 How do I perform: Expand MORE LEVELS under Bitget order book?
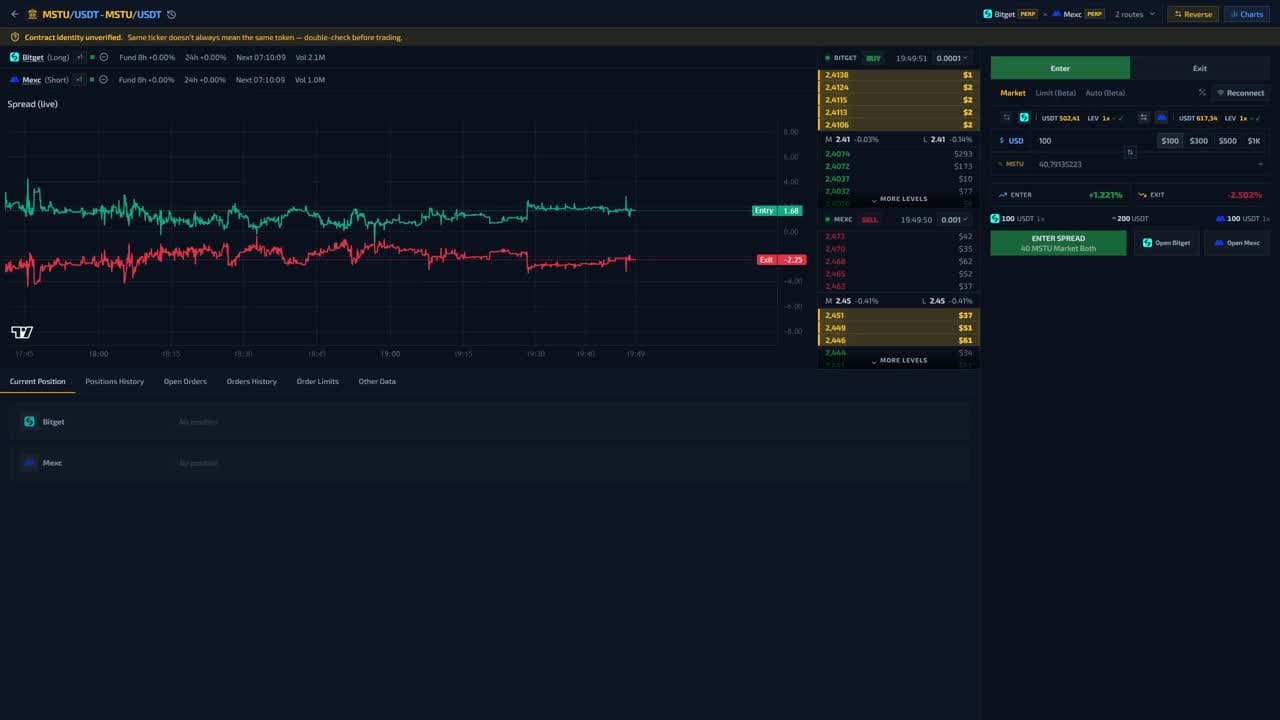point(899,199)
